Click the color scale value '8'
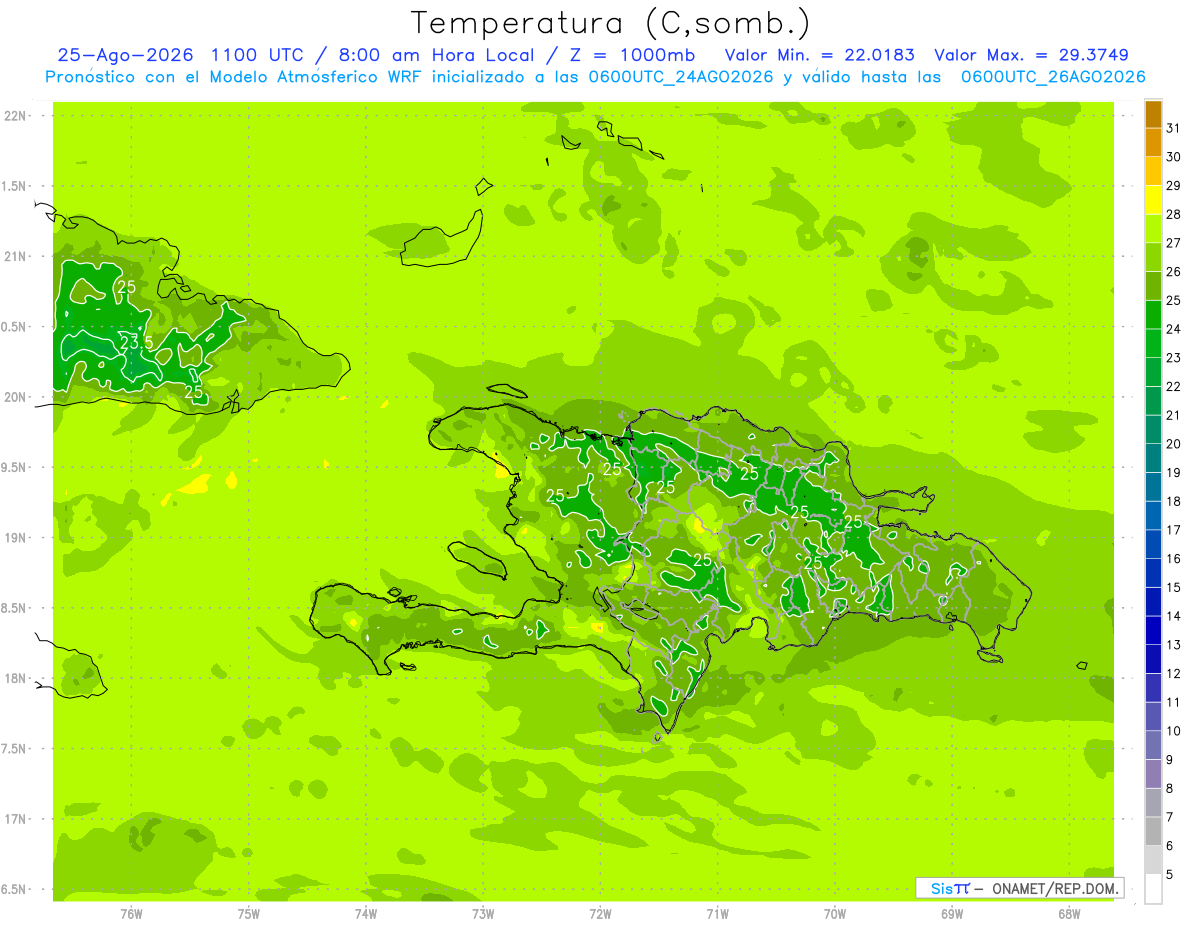 pyautogui.click(x=1170, y=789)
